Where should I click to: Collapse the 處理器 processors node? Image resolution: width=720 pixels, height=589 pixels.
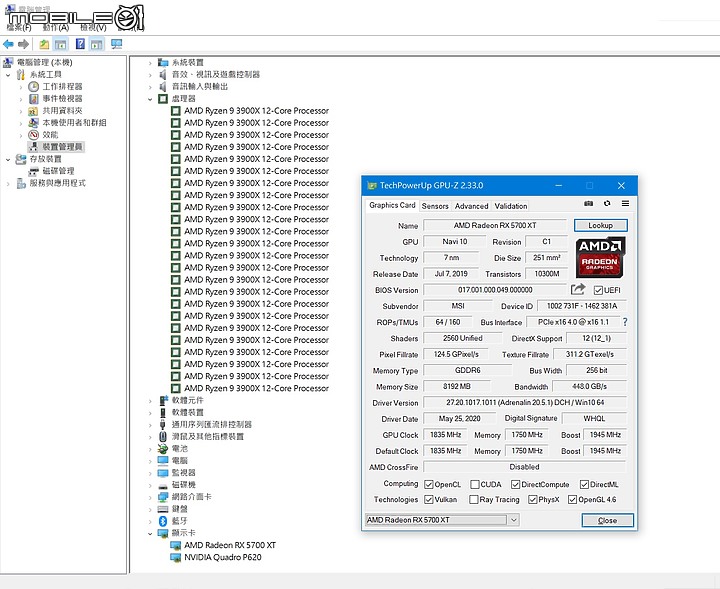pyautogui.click(x=150, y=99)
